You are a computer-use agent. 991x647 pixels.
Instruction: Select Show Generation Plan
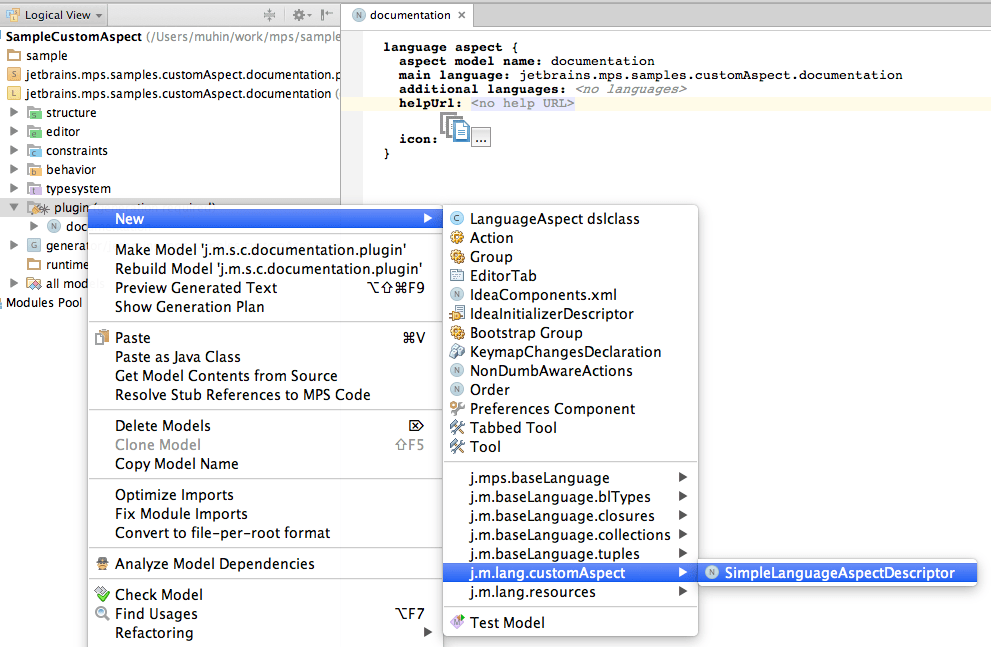pos(265,306)
